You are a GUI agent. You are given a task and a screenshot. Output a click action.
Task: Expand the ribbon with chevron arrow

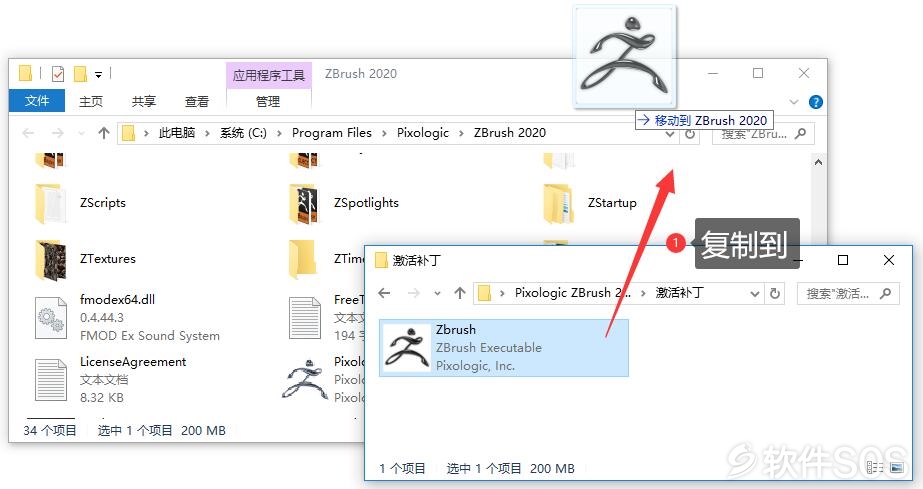(x=793, y=102)
